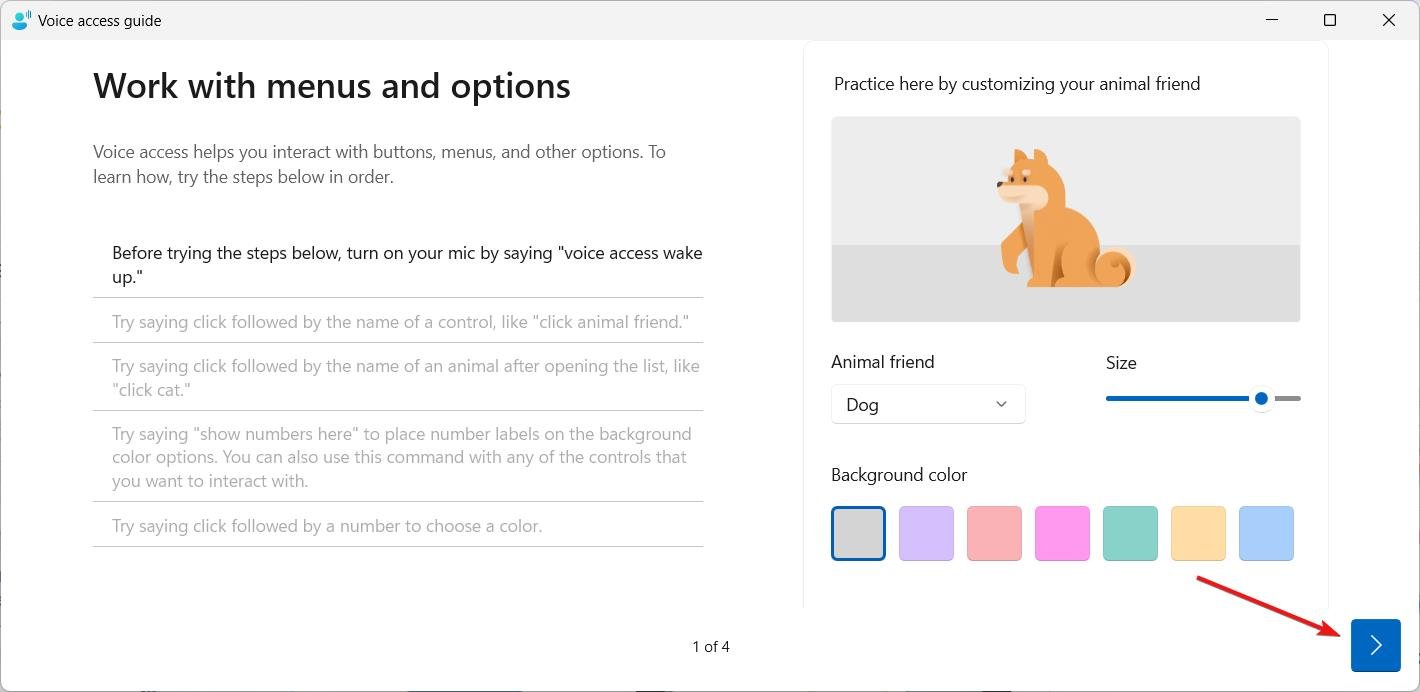Select the "voice access wake up" instruction step
This screenshot has height=692, width=1420.
click(x=398, y=265)
